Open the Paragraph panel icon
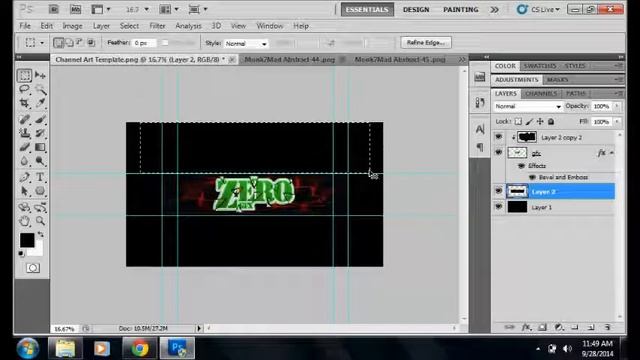Viewport: 640px width, 360px height. (x=480, y=147)
